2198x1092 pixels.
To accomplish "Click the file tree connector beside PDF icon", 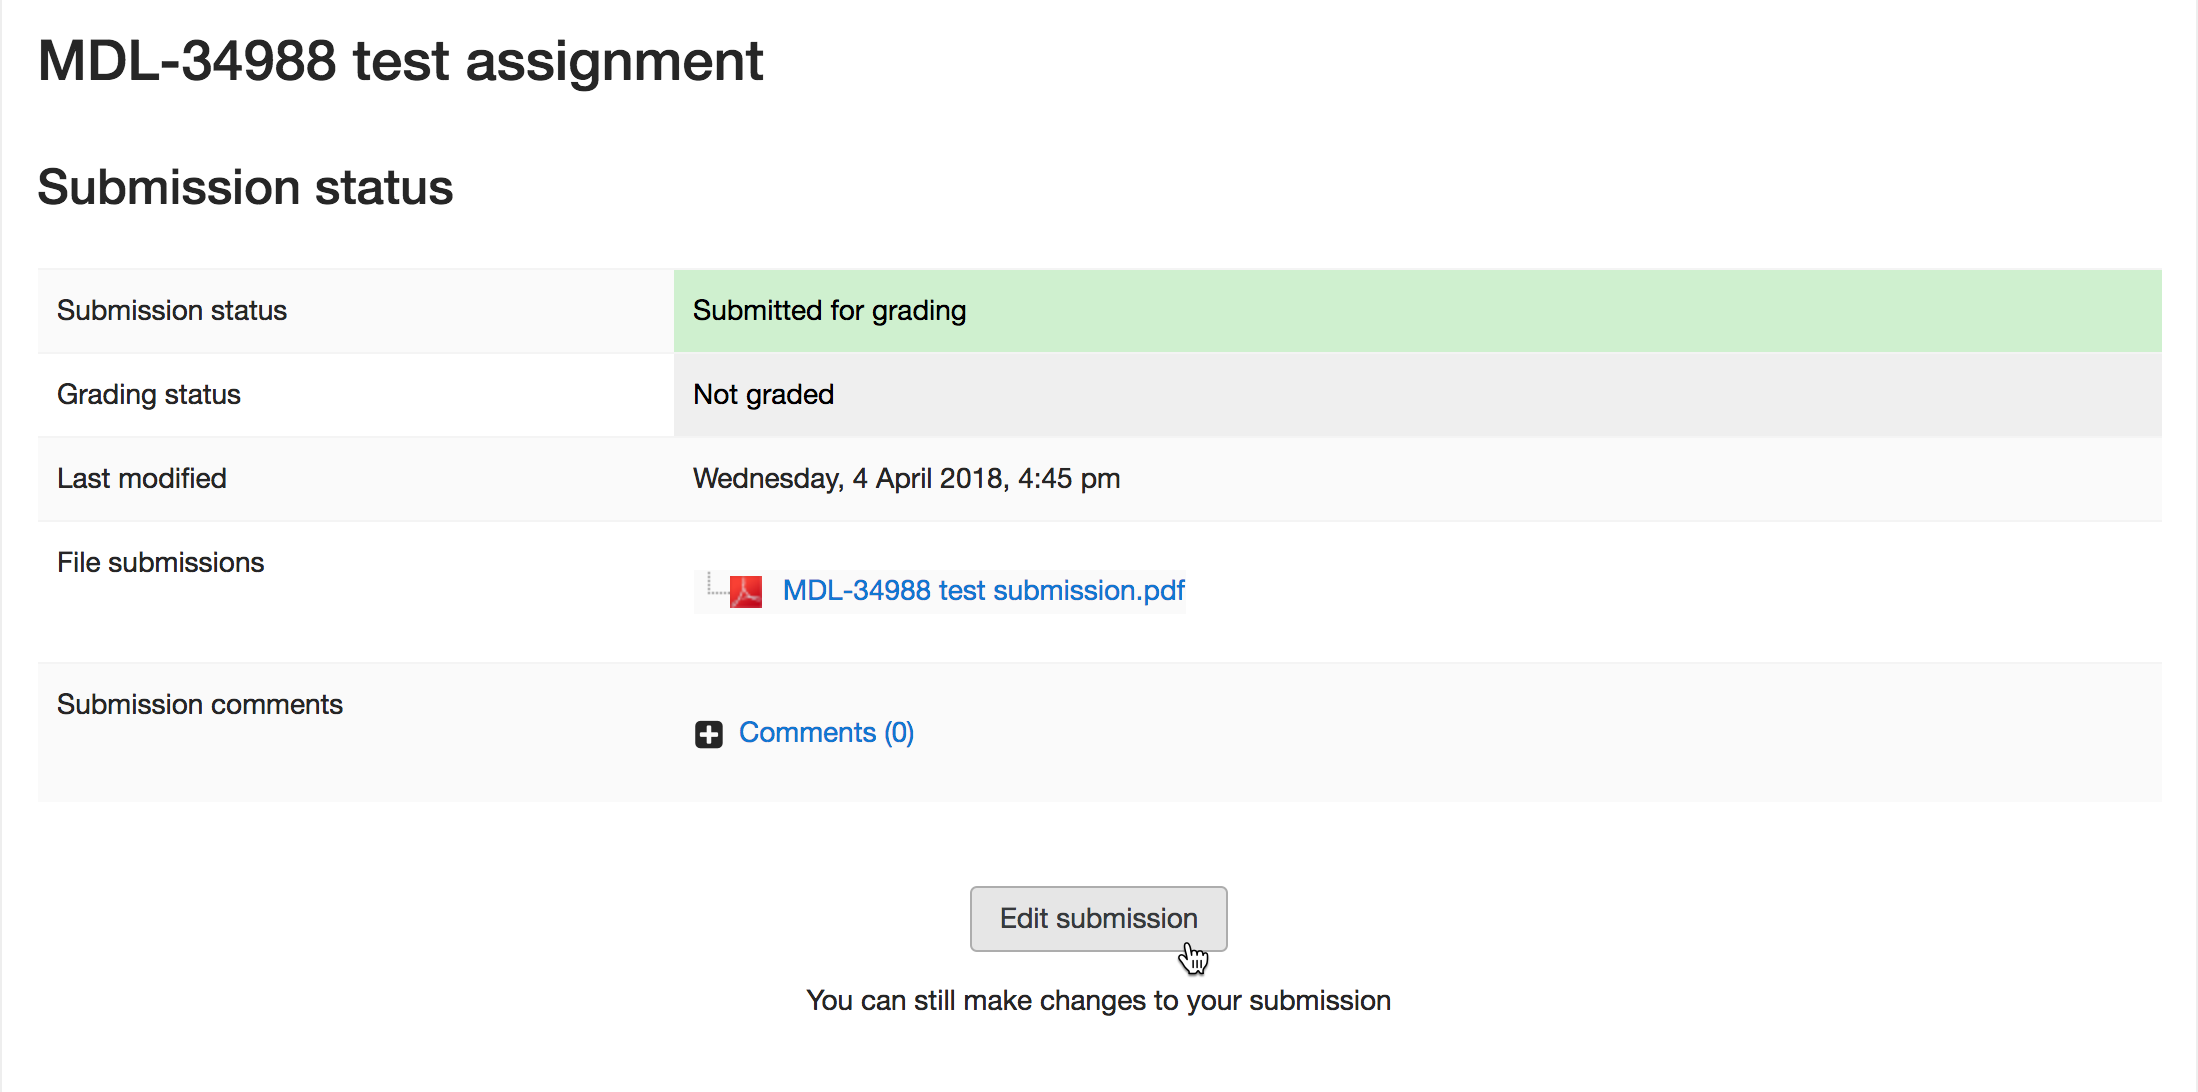I will (x=716, y=584).
